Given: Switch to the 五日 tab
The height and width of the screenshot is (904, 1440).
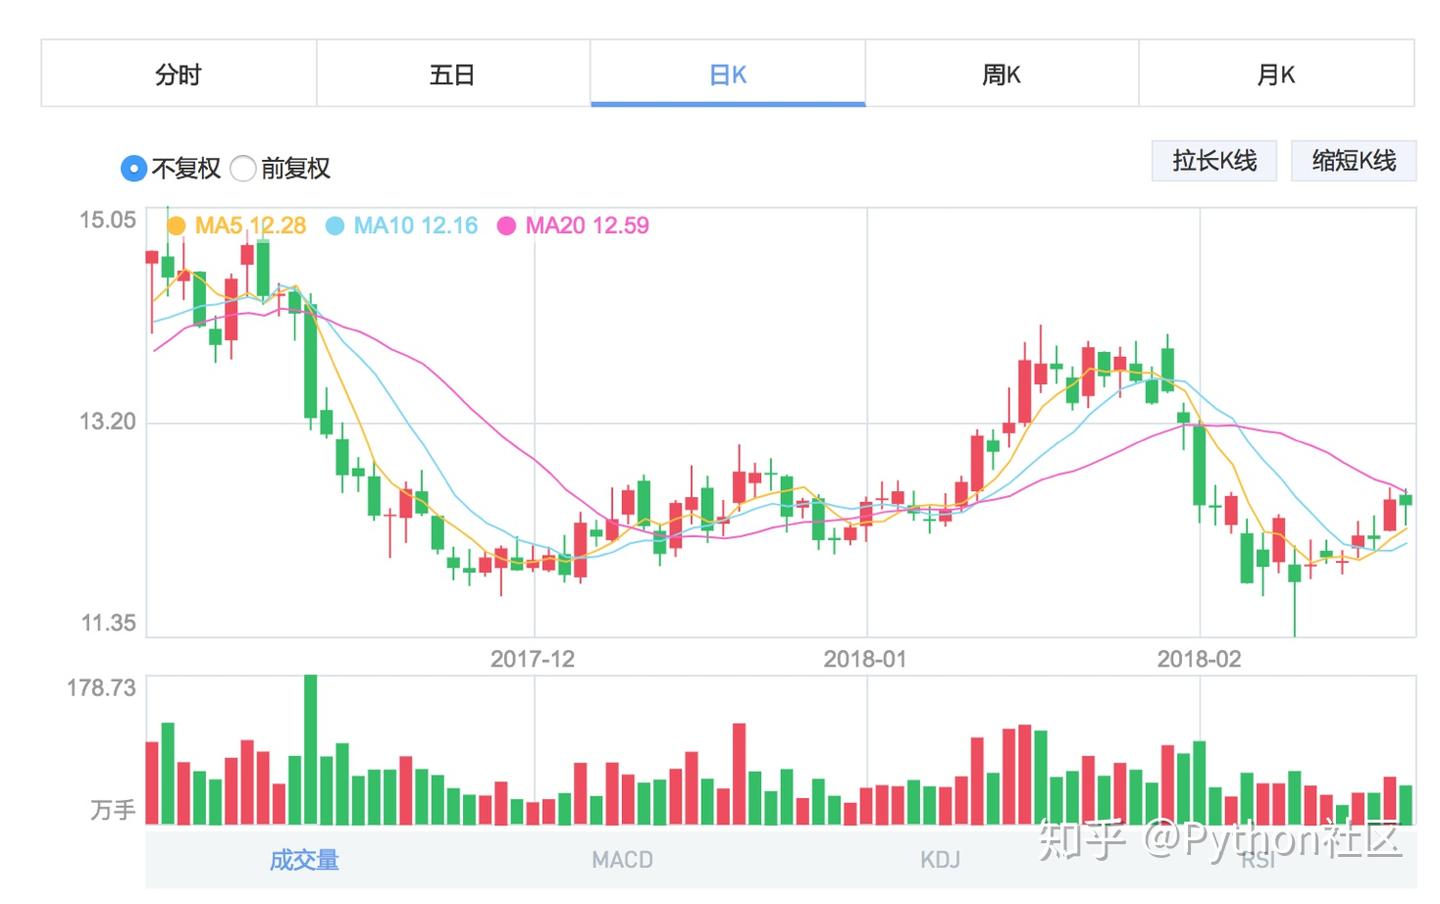Looking at the screenshot, I should coord(452,73).
